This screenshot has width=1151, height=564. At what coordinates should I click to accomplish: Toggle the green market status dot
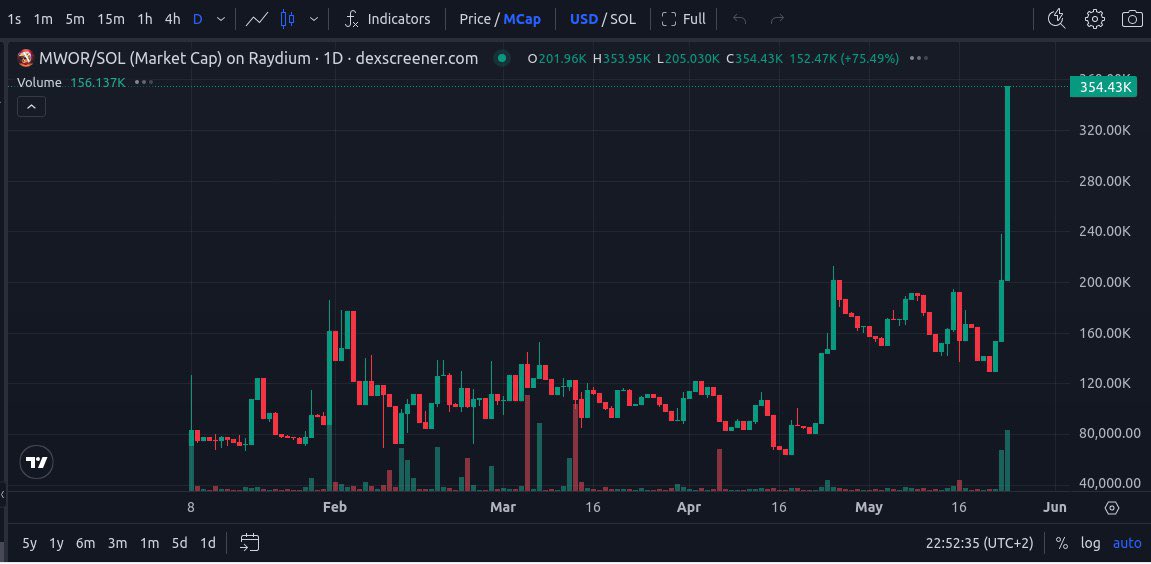pyautogui.click(x=502, y=58)
